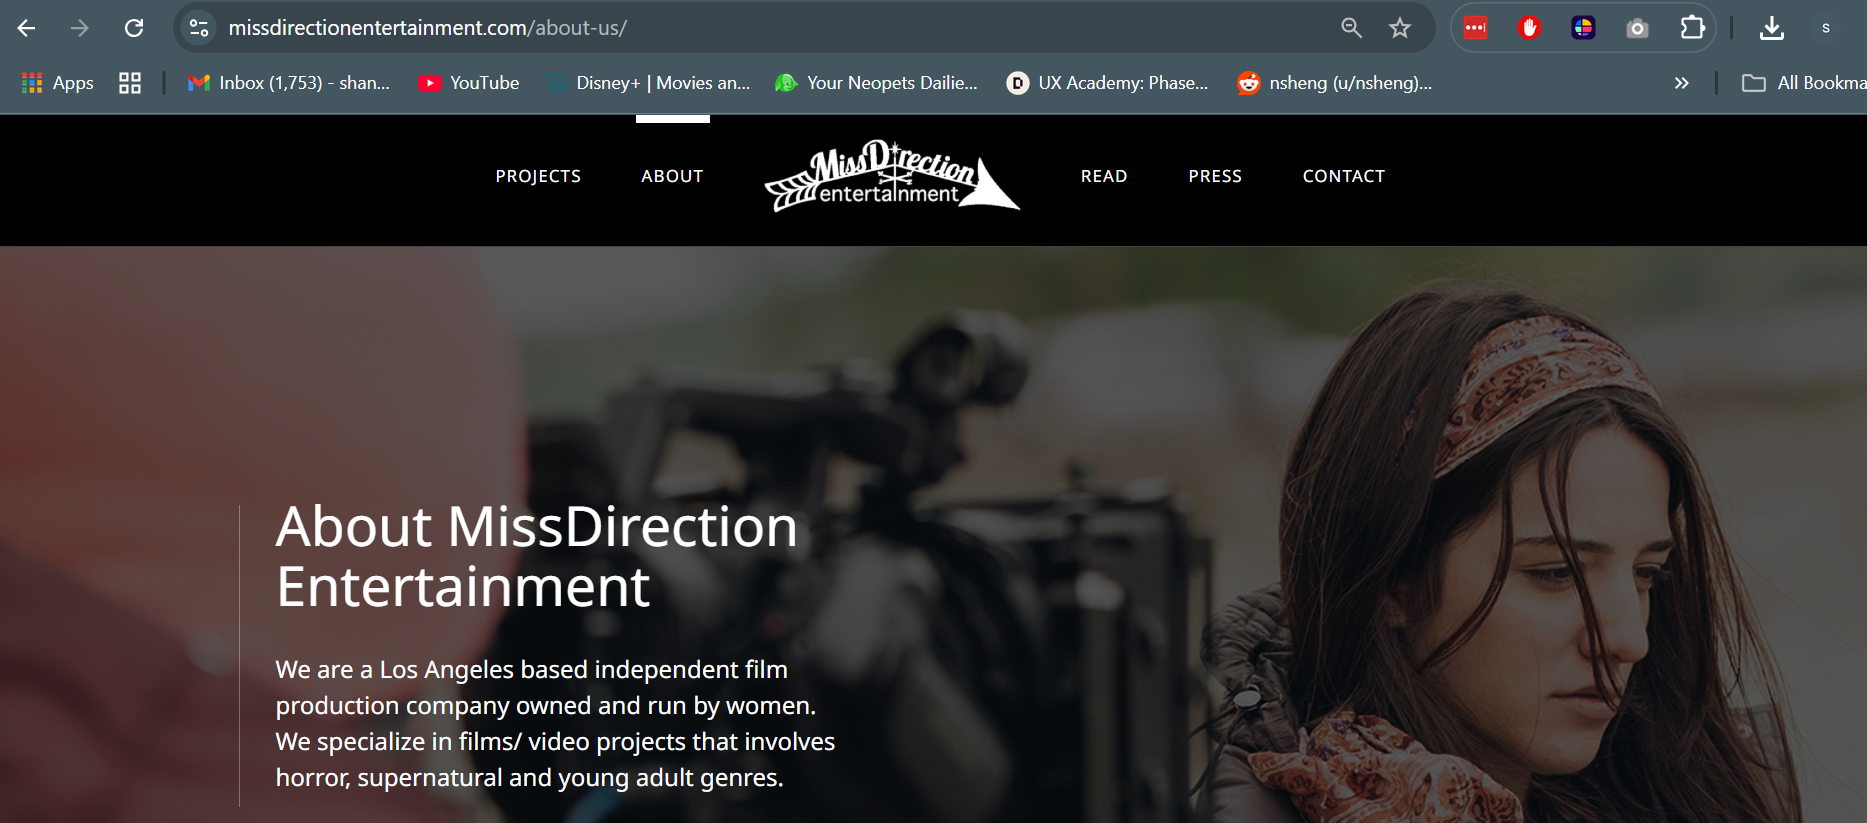This screenshot has height=823, width=1867.
Task: Click the MissDirection Entertainment logo
Action: (x=892, y=176)
